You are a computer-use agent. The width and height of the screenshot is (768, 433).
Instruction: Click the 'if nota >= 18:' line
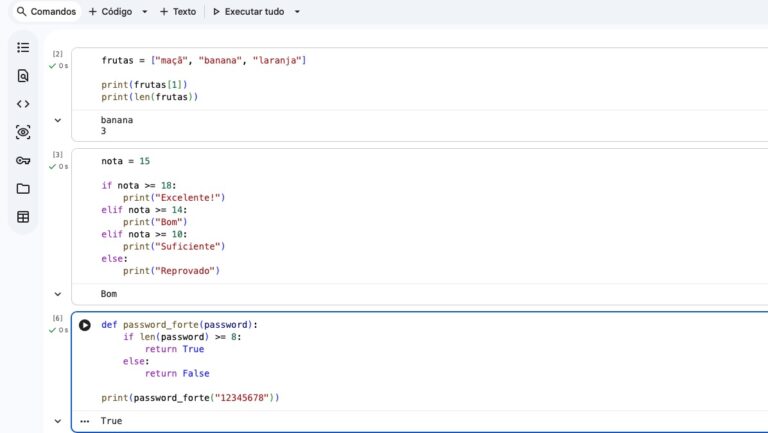coord(139,186)
